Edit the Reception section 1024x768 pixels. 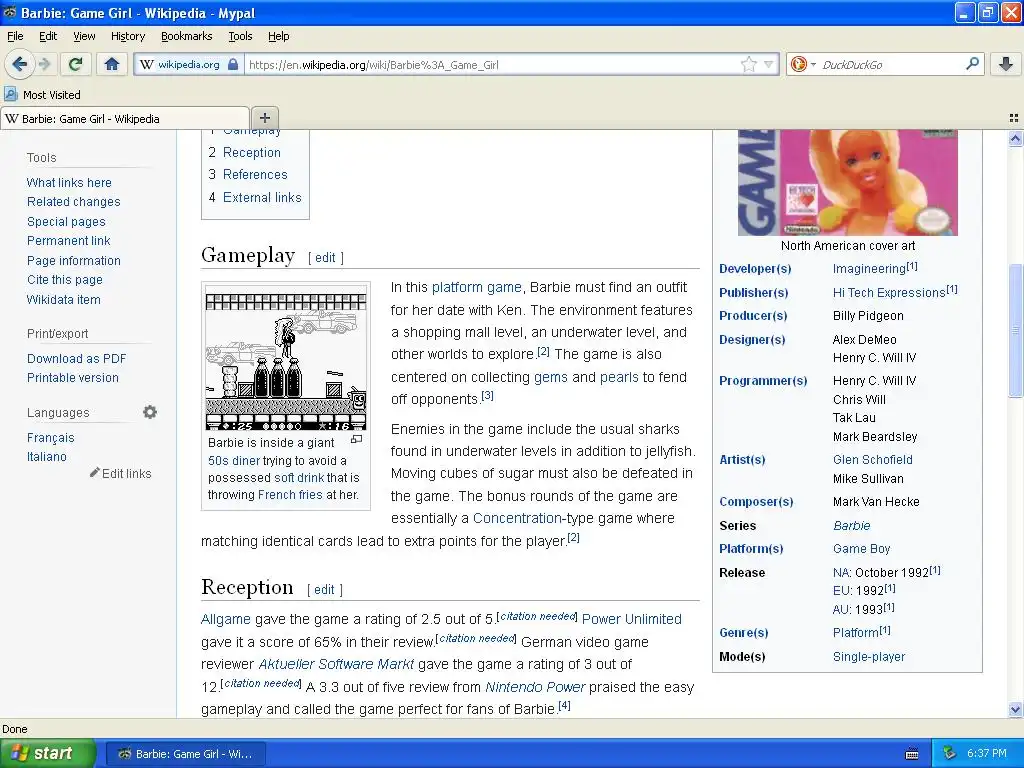pyautogui.click(x=324, y=589)
